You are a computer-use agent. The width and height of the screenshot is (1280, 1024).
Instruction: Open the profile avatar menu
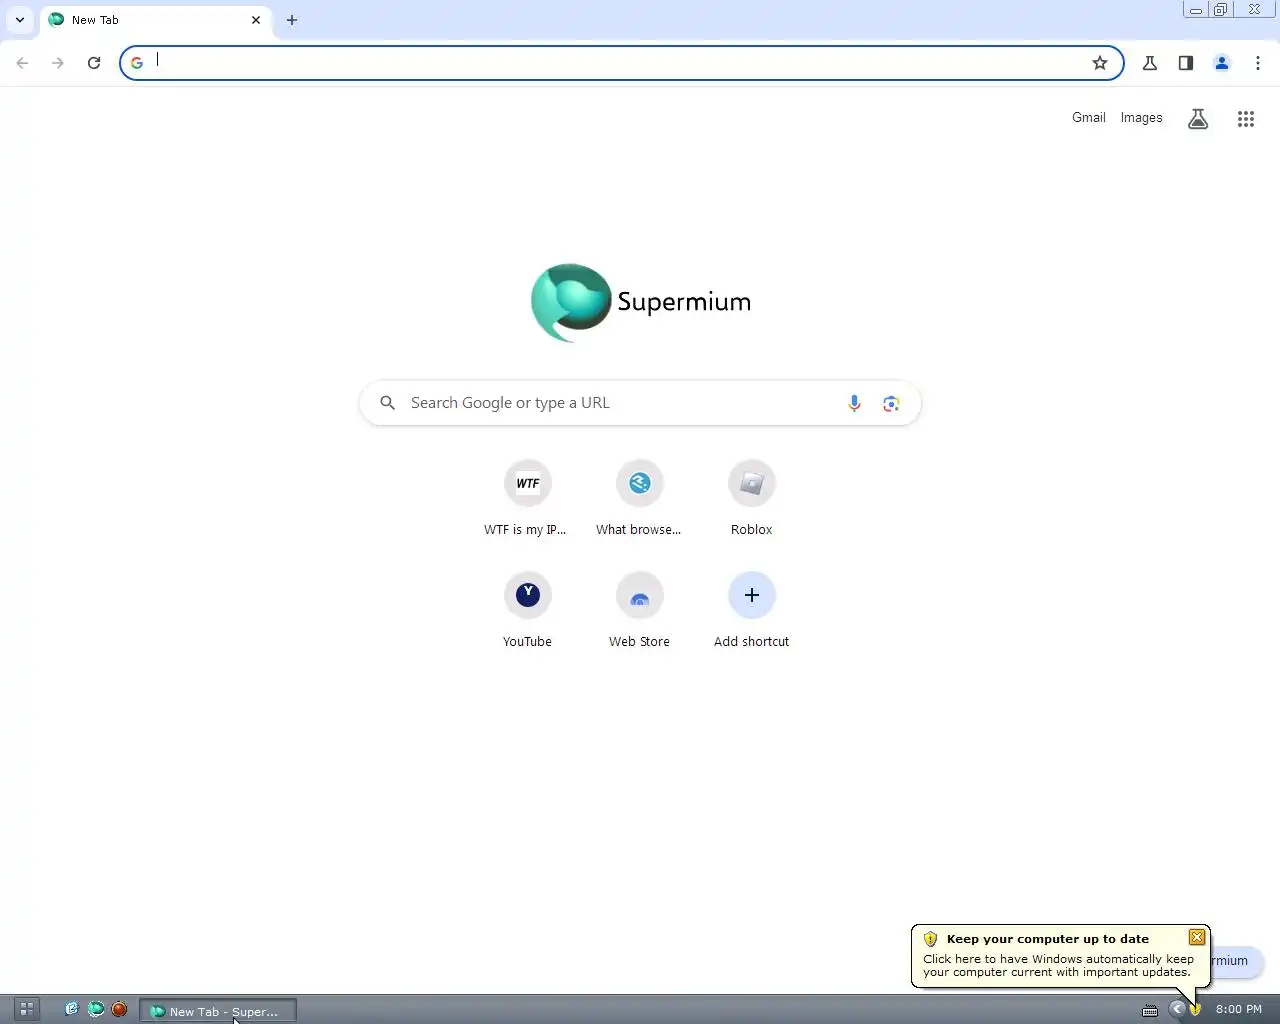click(x=1222, y=63)
